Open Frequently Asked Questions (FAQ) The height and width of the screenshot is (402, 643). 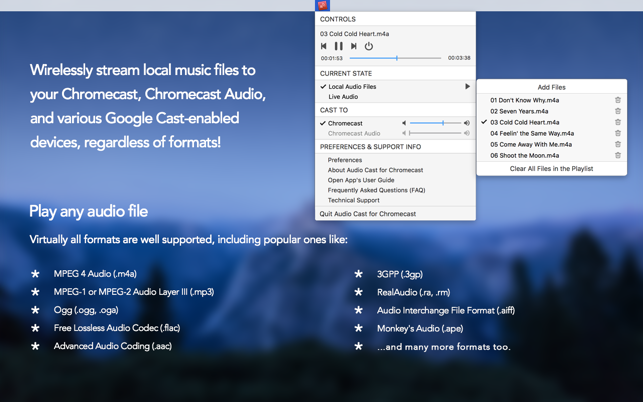(x=376, y=190)
